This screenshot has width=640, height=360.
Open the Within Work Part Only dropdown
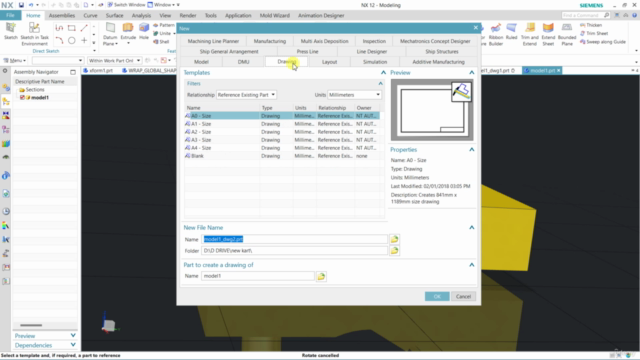pos(114,60)
